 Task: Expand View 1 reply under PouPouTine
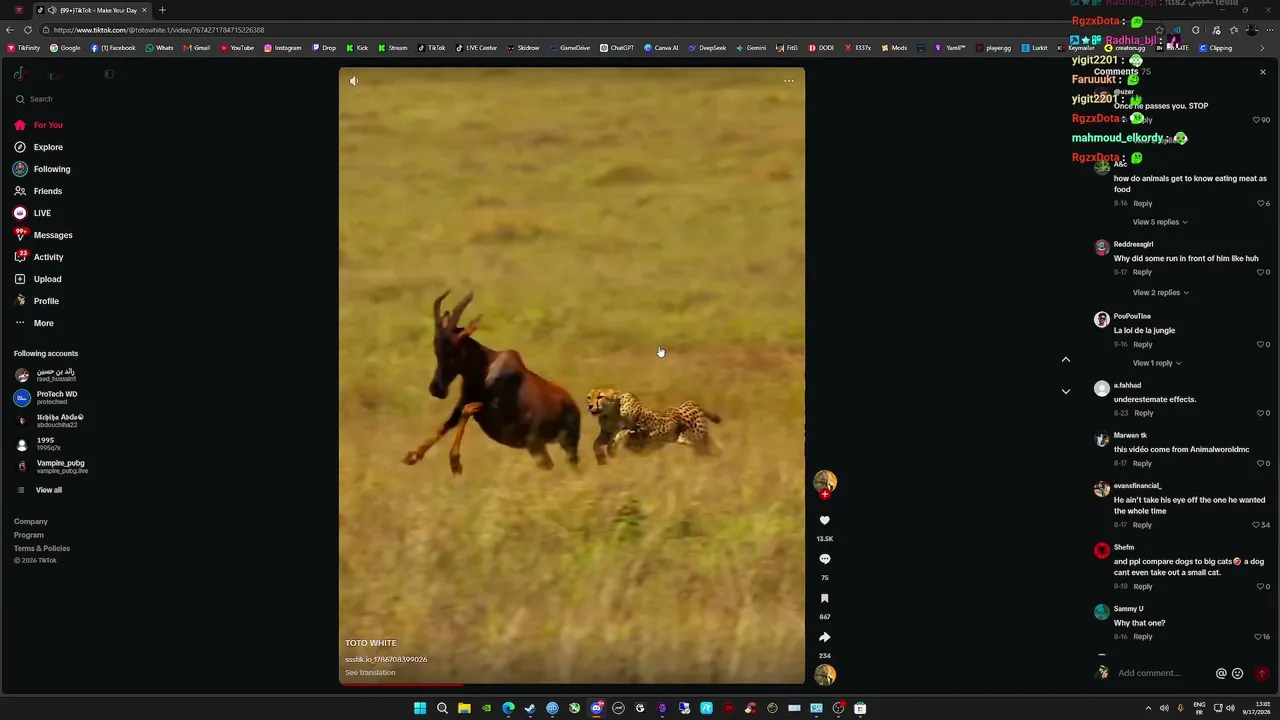1157,363
